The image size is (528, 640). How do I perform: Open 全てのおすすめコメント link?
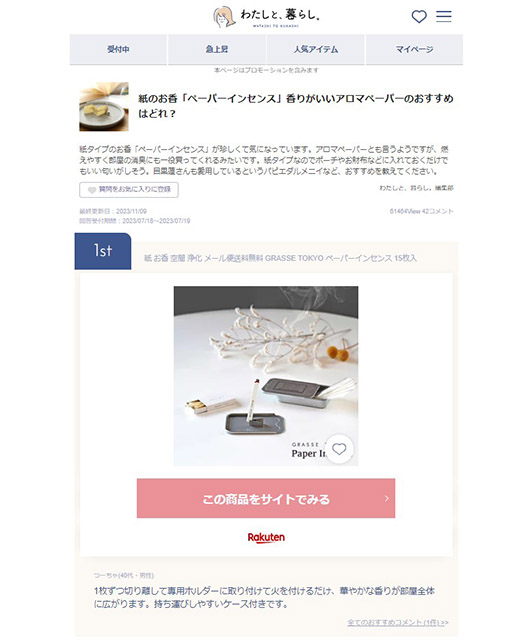(x=398, y=622)
